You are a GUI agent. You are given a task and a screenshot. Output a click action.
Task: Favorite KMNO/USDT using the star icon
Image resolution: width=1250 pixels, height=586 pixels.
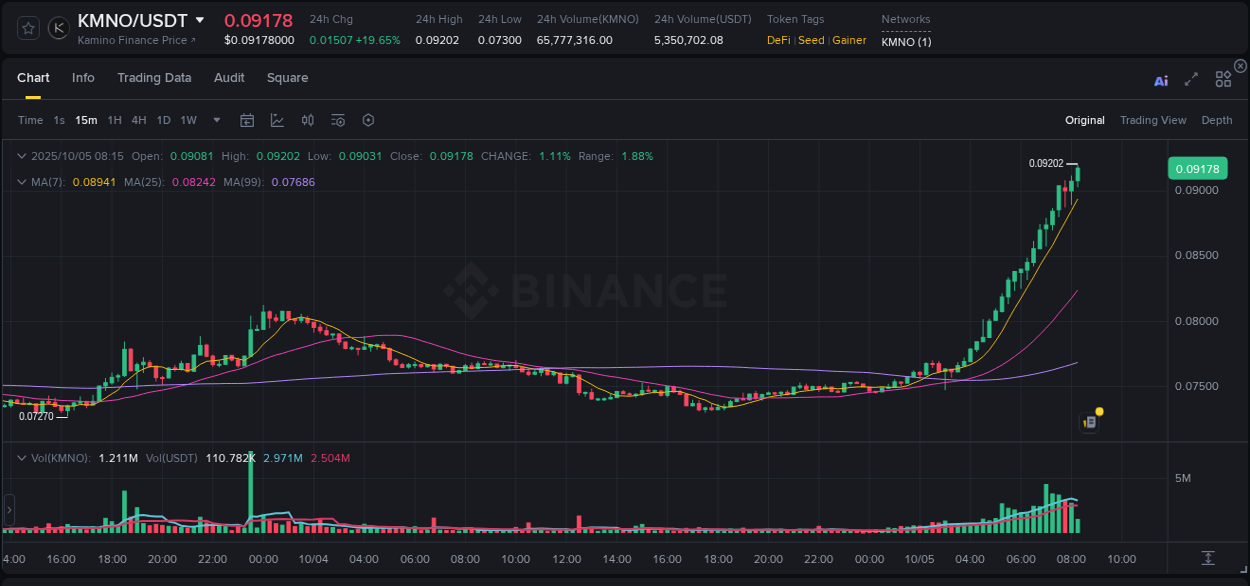pos(27,27)
